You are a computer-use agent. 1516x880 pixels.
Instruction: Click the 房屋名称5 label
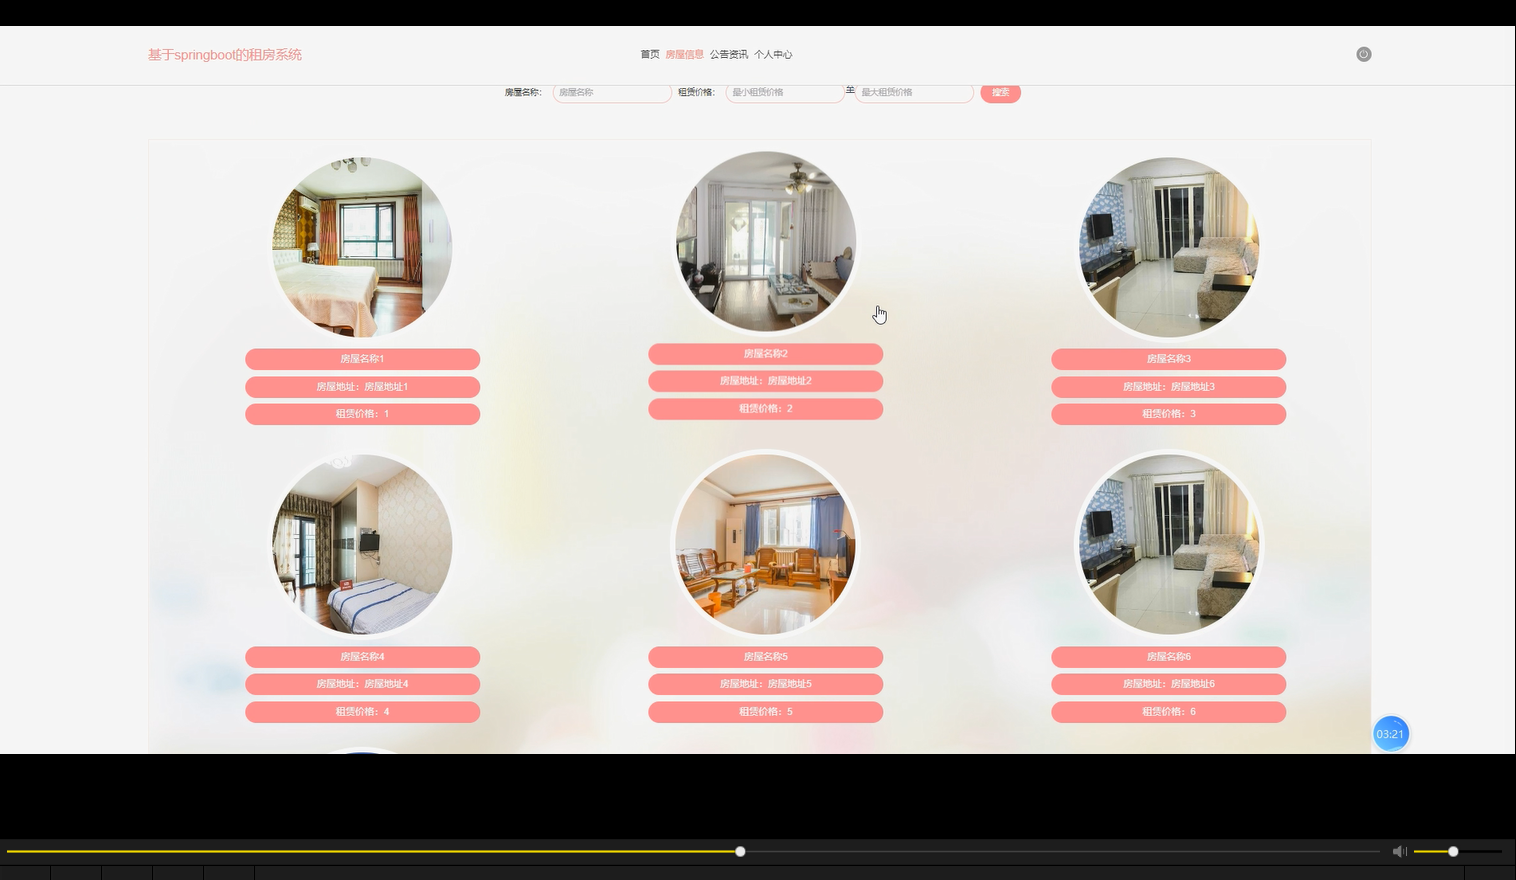[766, 657]
